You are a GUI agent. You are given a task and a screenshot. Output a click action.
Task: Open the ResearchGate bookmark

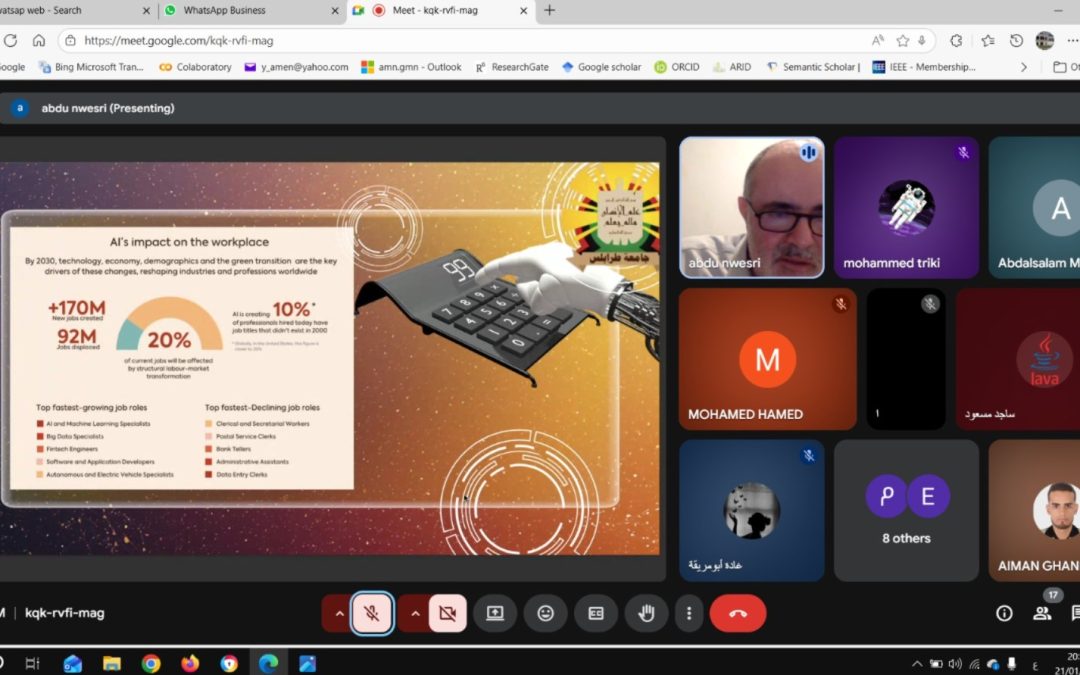[x=512, y=67]
